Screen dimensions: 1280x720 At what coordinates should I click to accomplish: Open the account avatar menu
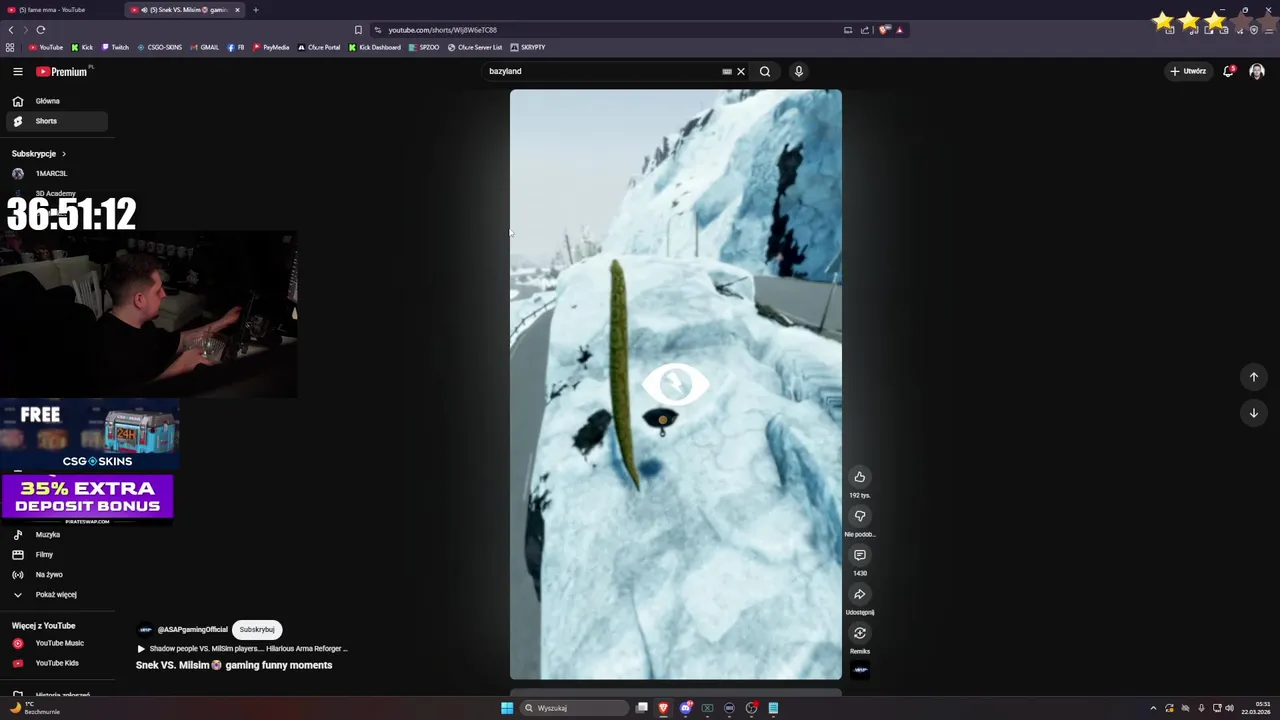point(1257,71)
